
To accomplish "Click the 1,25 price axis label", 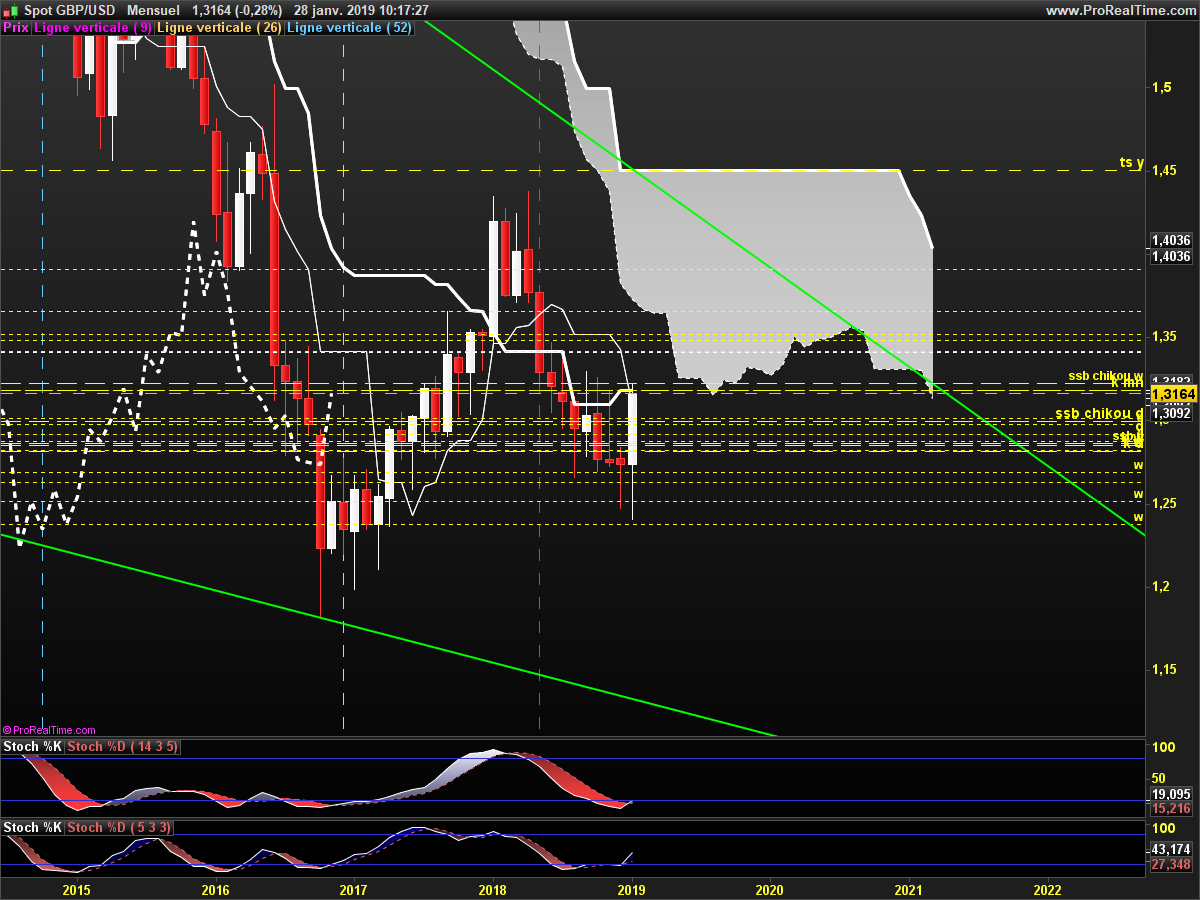I will pyautogui.click(x=1163, y=503).
